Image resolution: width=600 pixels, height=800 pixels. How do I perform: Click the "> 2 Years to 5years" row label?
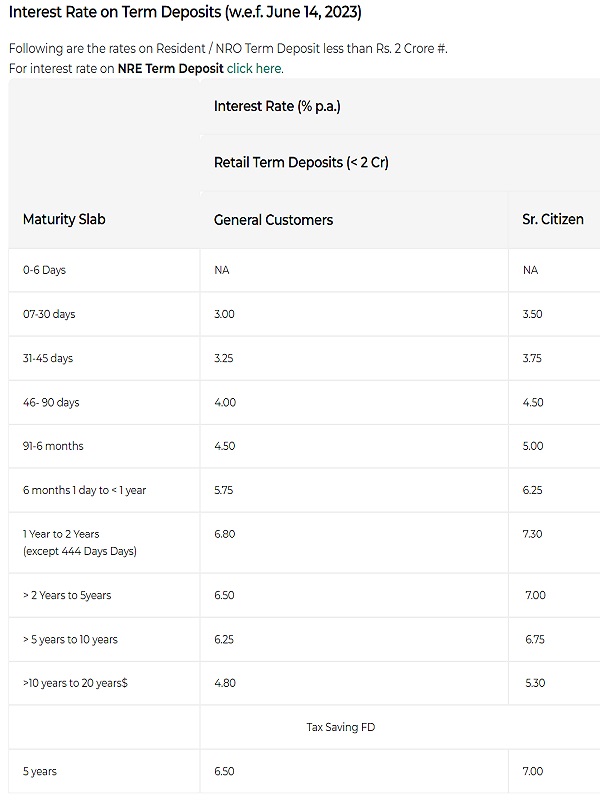pos(67,595)
